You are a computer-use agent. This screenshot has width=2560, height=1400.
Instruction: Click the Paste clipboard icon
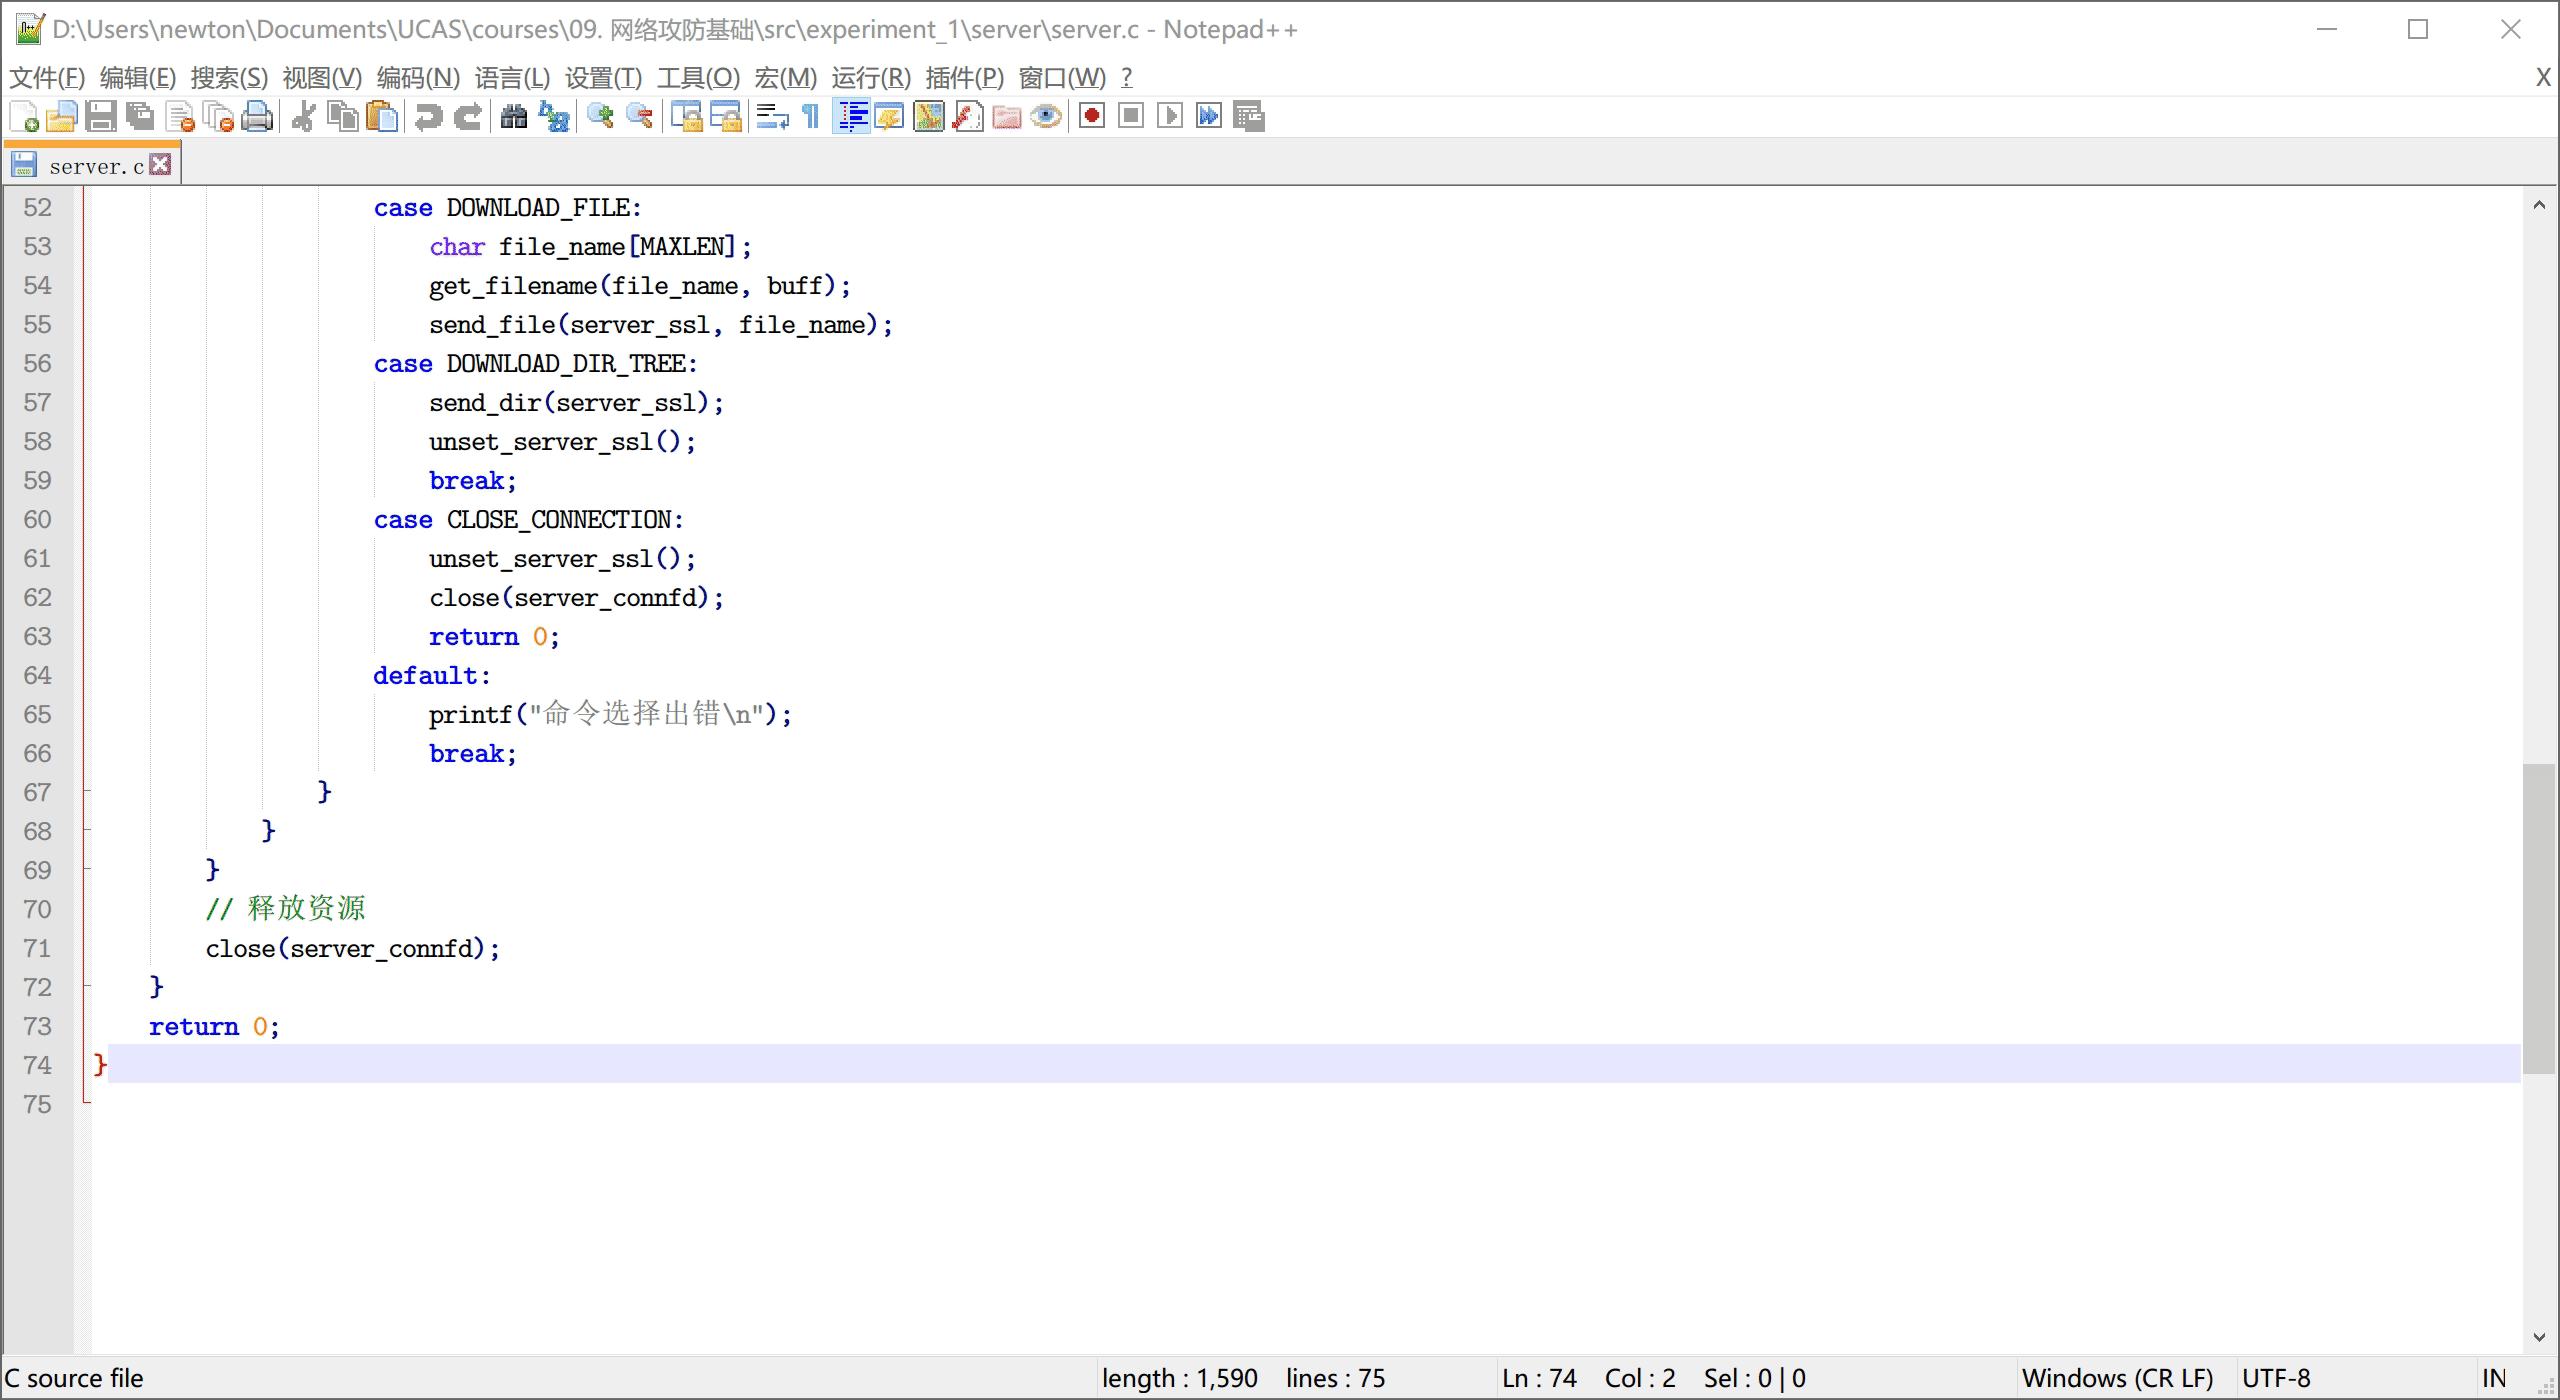(x=382, y=117)
